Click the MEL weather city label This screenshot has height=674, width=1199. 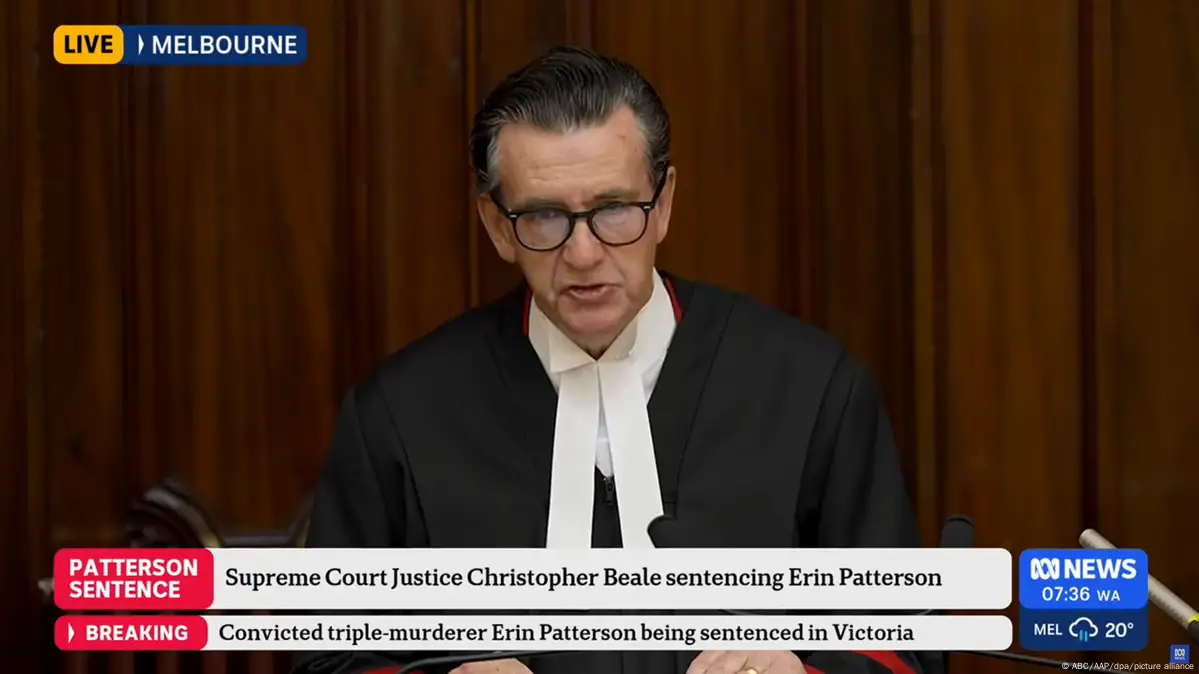1048,630
